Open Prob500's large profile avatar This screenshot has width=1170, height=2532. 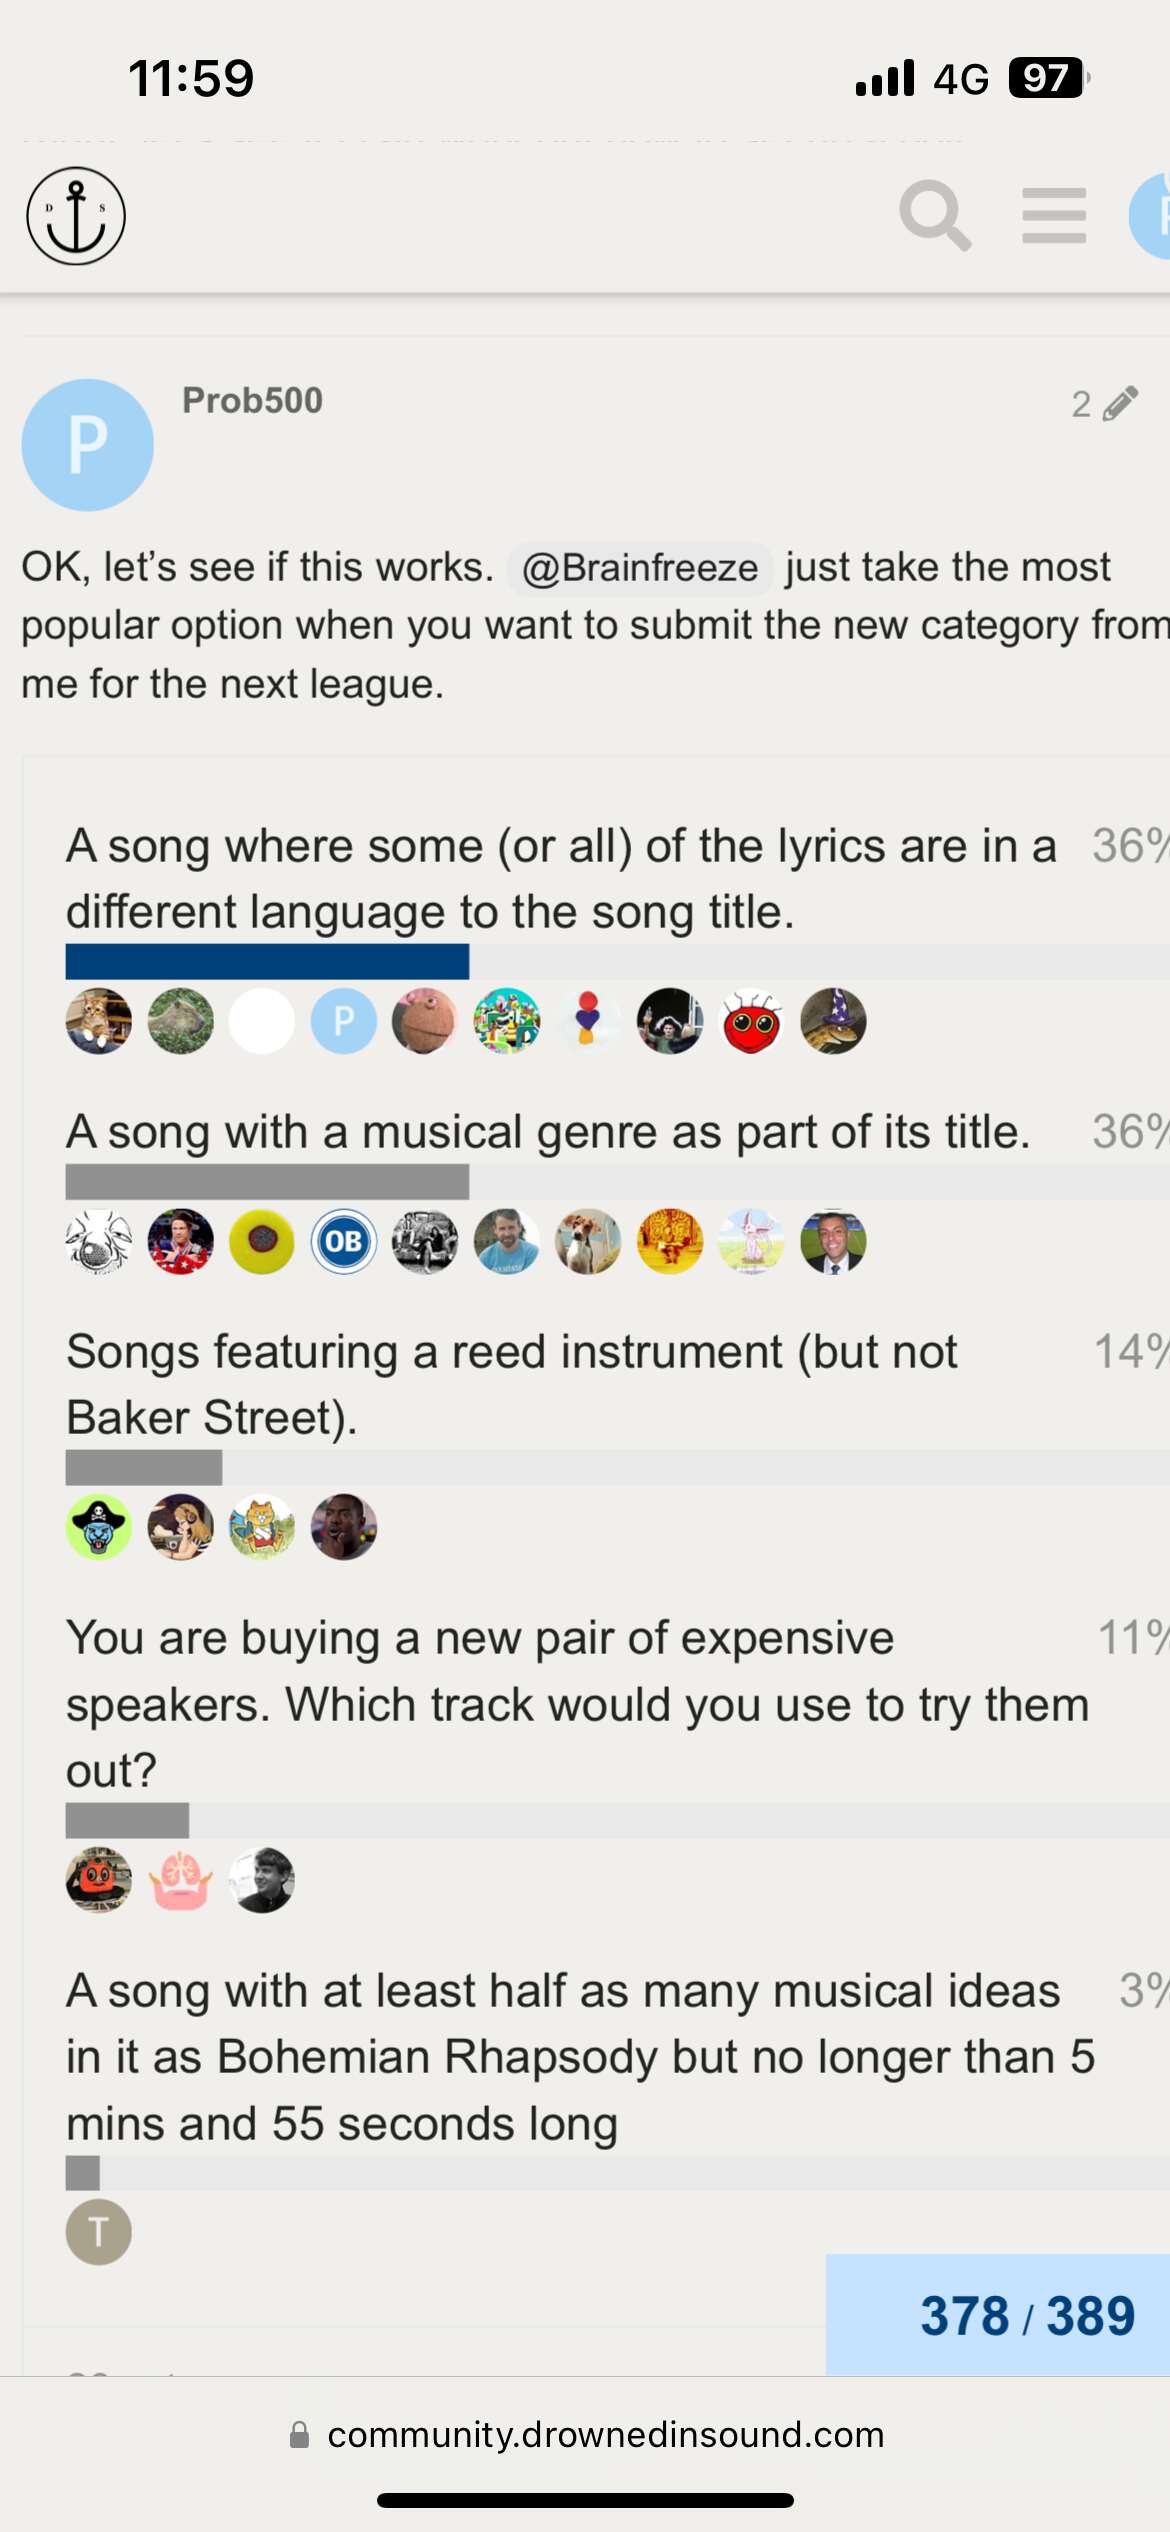point(88,445)
